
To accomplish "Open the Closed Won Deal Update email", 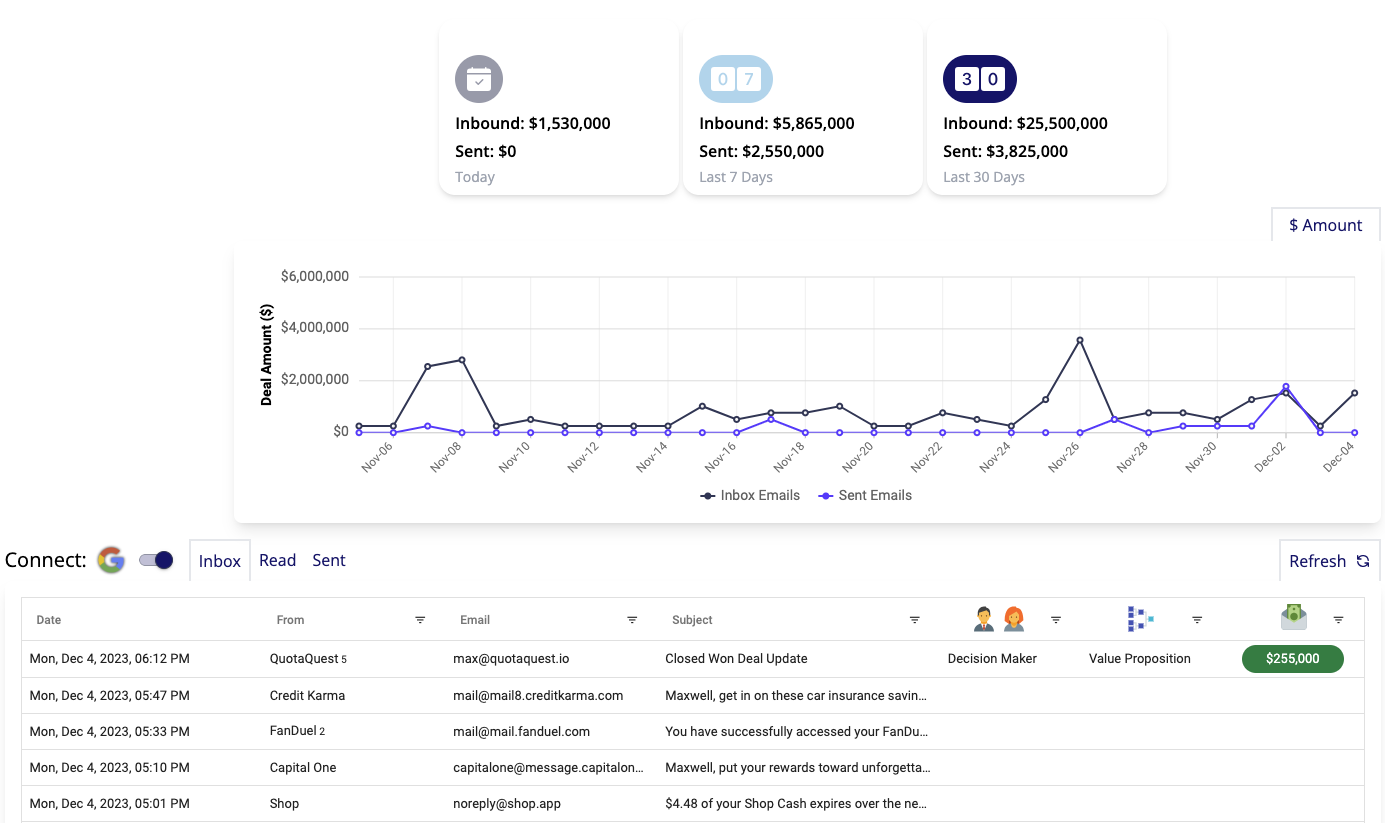I will (x=736, y=659).
